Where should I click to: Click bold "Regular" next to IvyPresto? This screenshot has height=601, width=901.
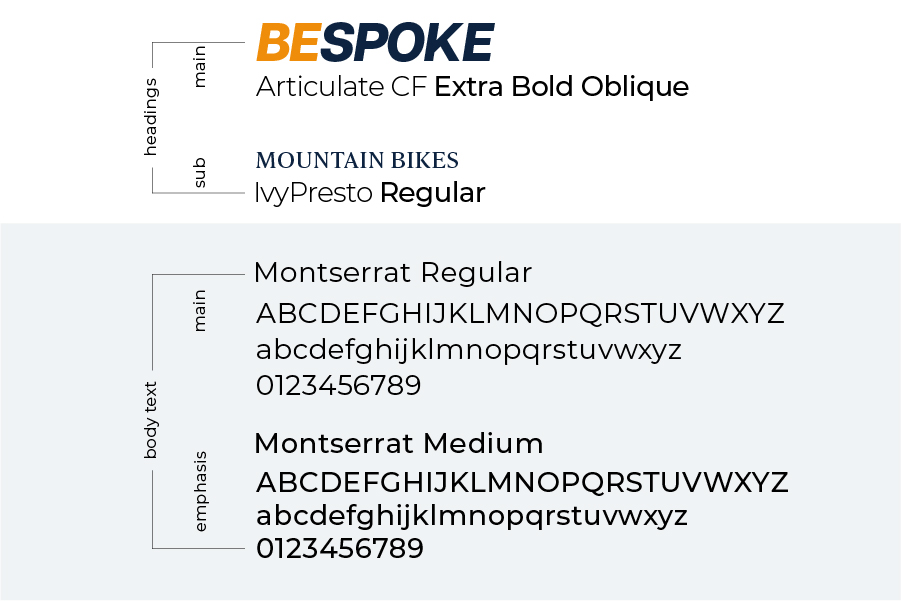click(432, 193)
